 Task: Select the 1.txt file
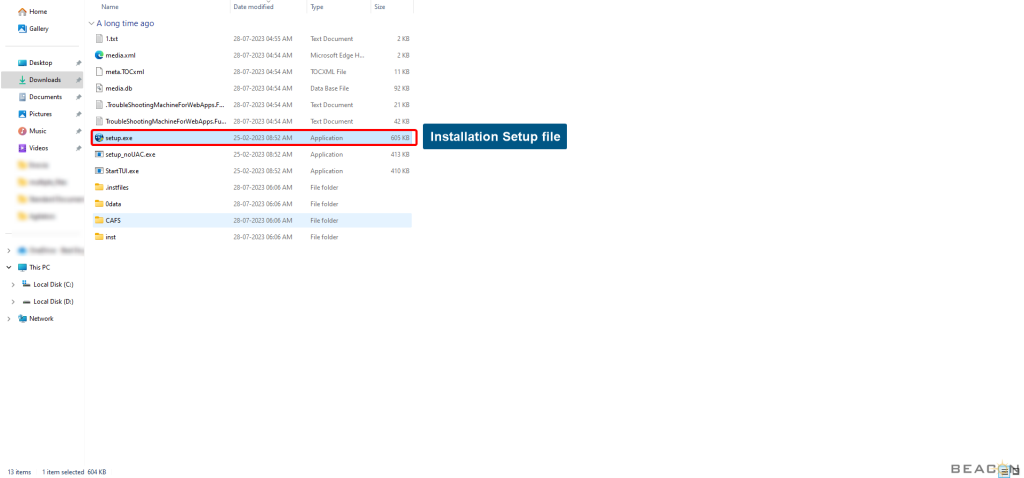[x=252, y=39]
